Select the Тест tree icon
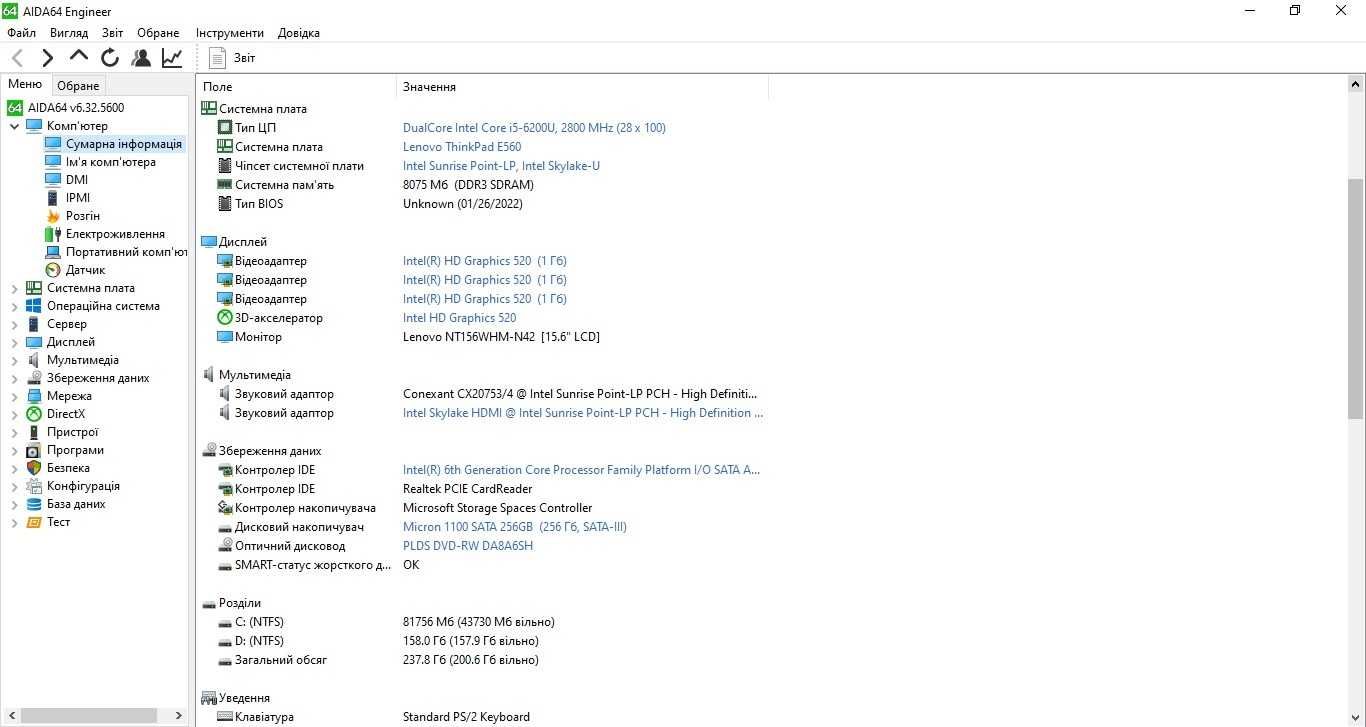This screenshot has width=1366, height=727. click(34, 522)
